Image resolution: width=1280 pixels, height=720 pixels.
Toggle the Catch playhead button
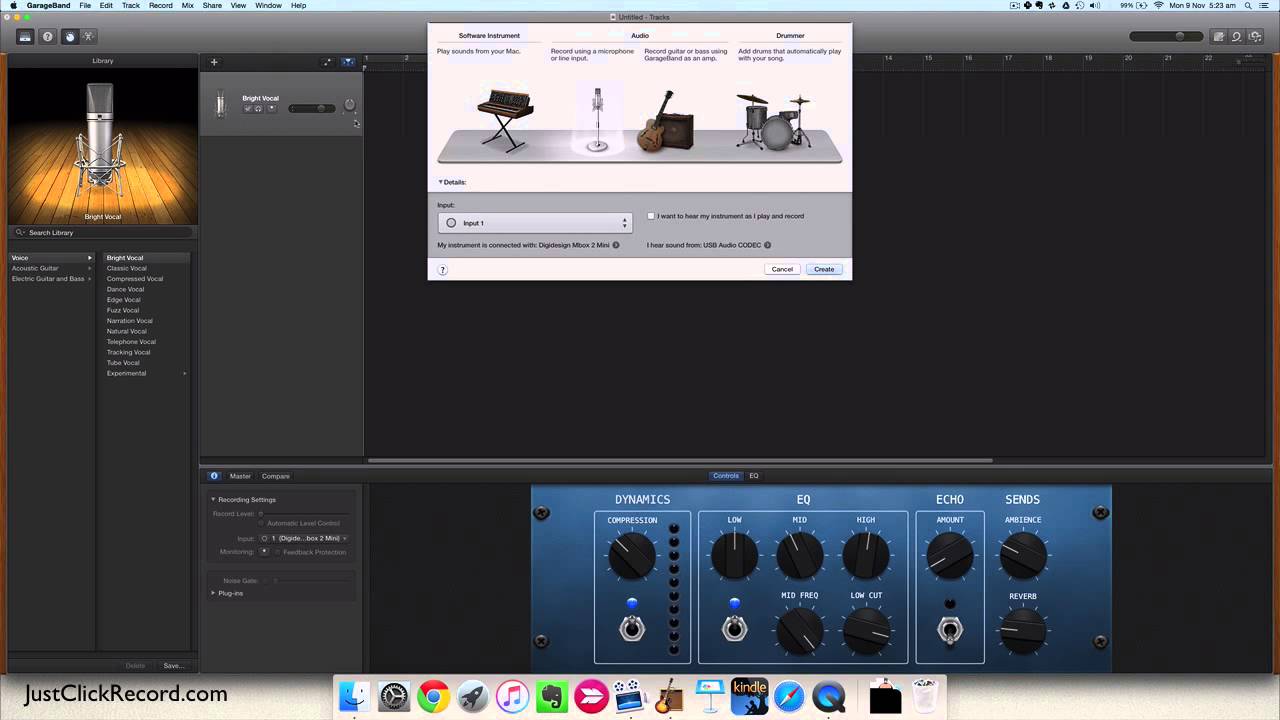[348, 62]
